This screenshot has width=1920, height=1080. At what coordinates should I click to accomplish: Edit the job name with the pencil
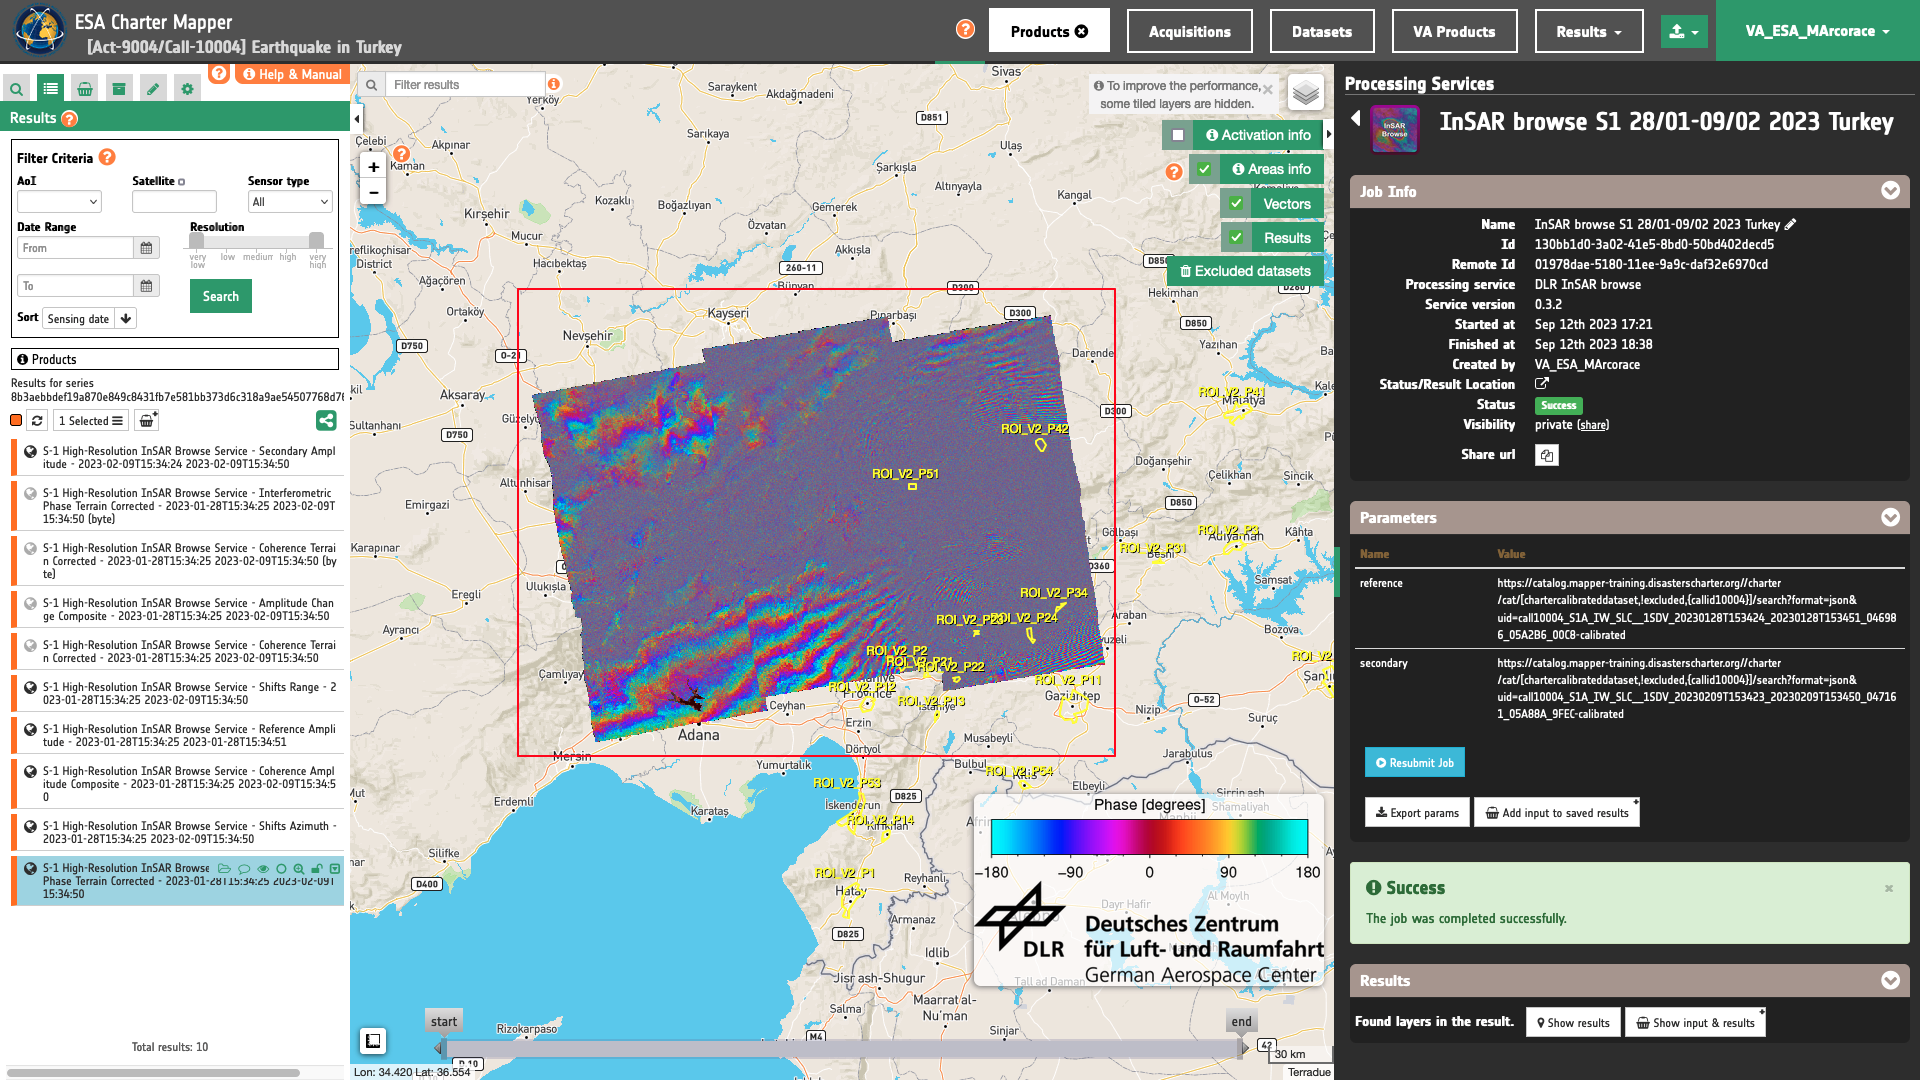click(x=1791, y=224)
